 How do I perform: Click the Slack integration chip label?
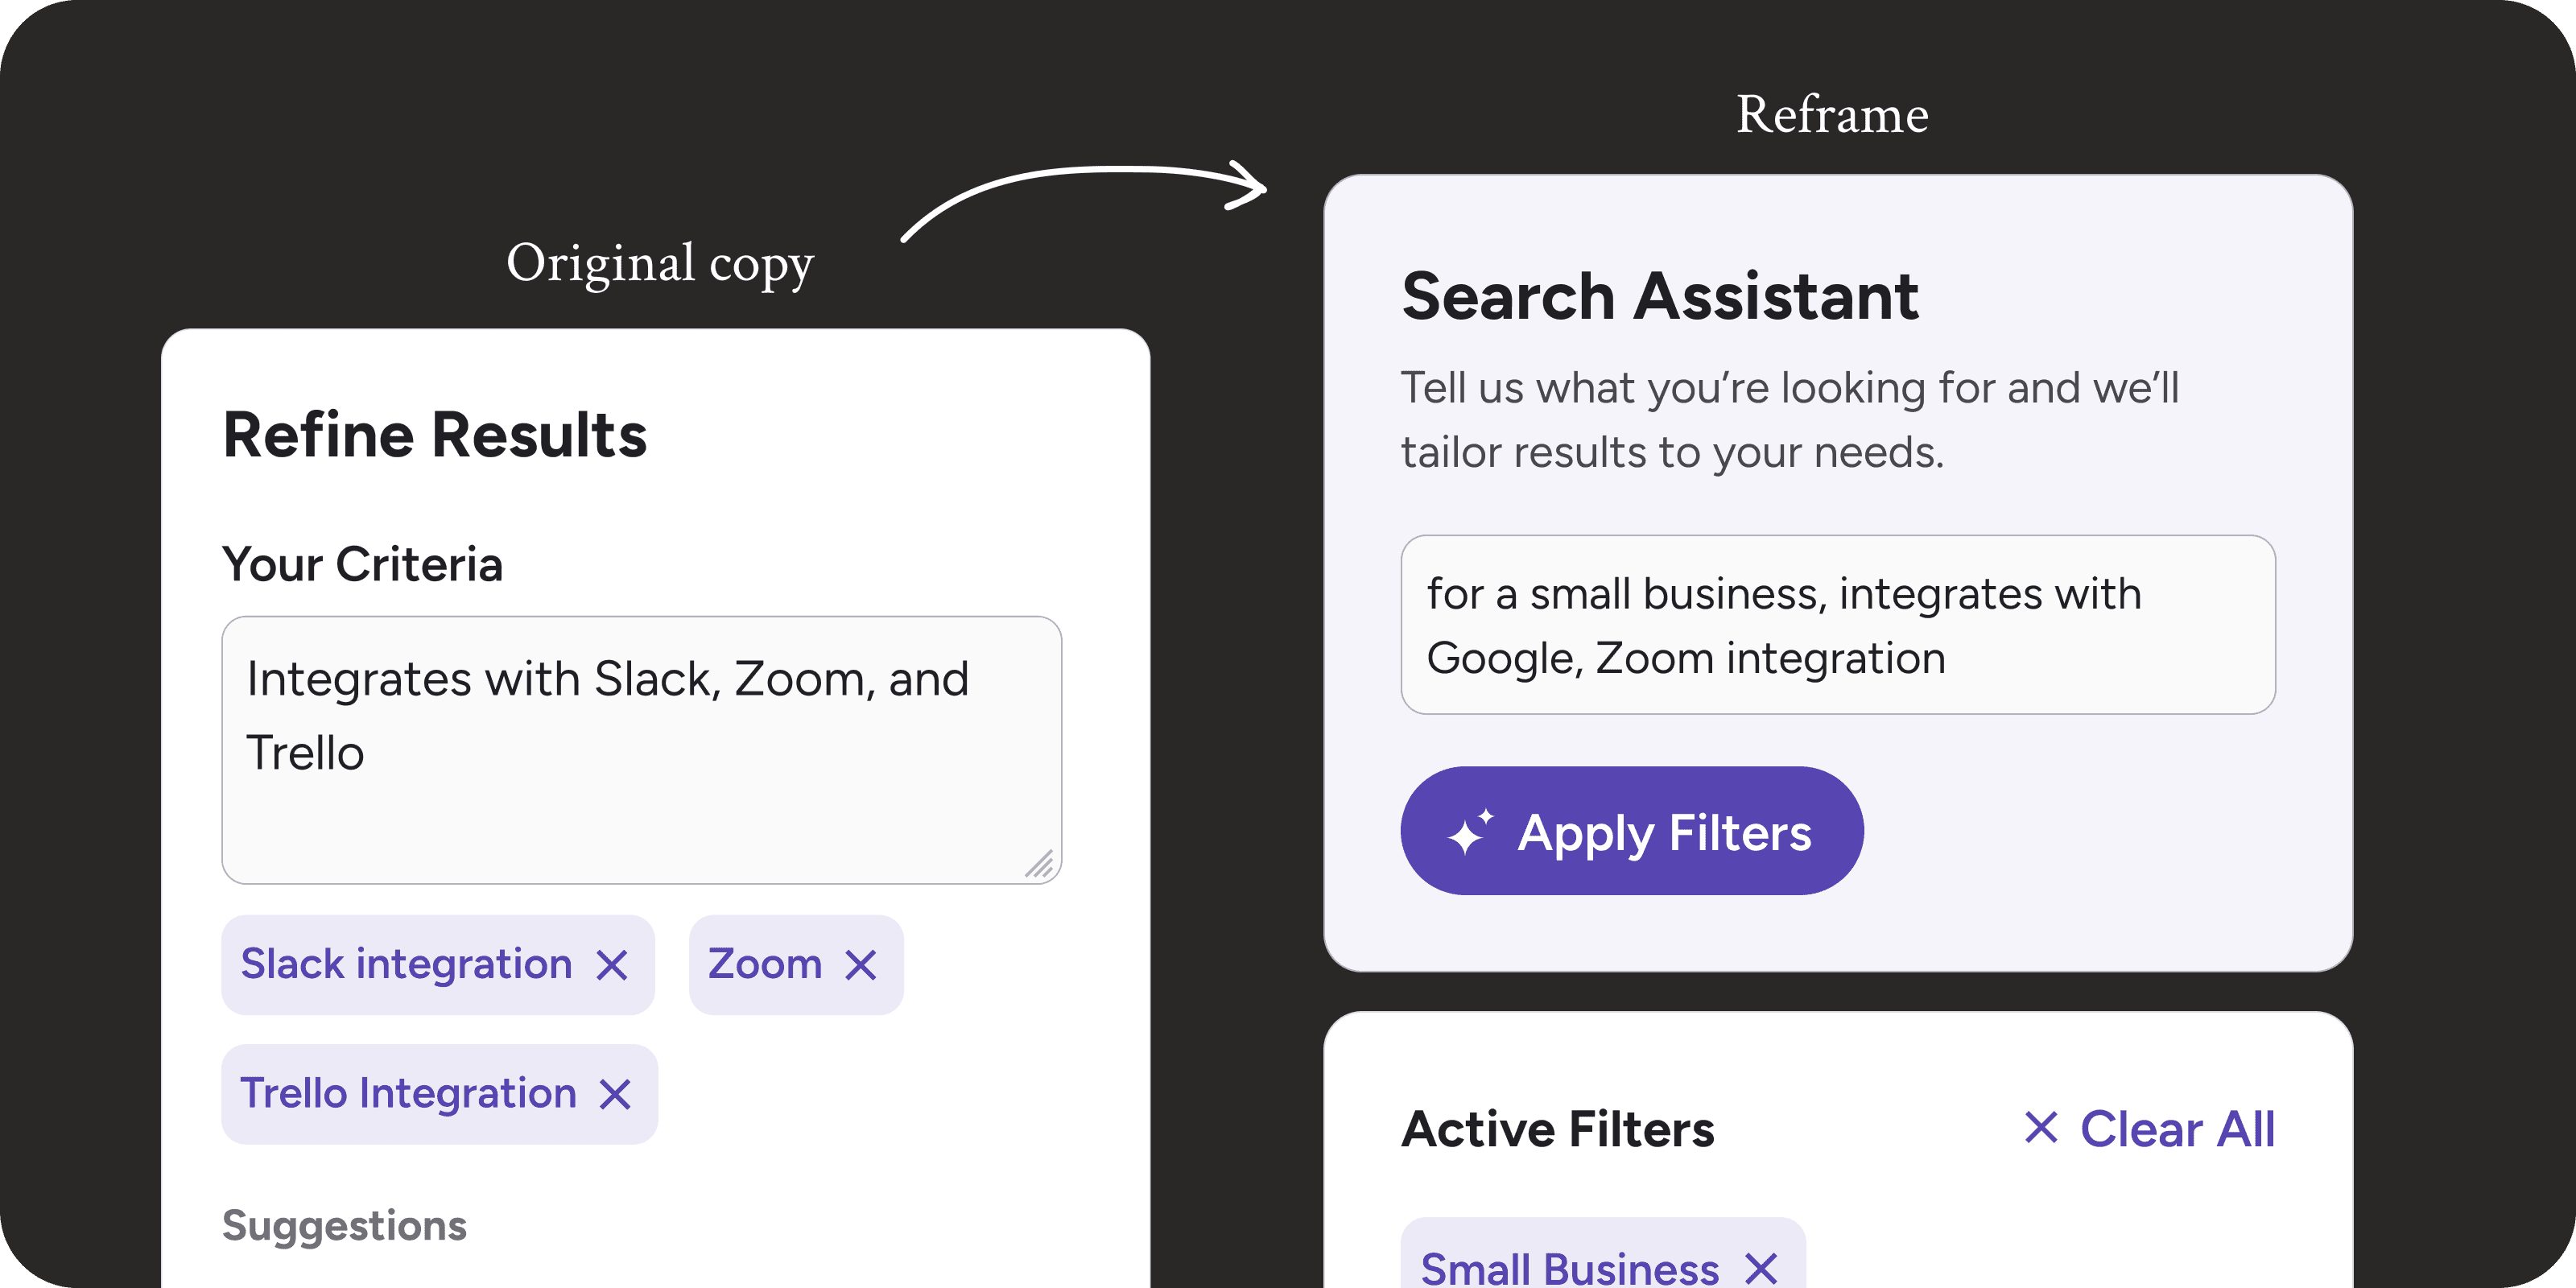406,965
